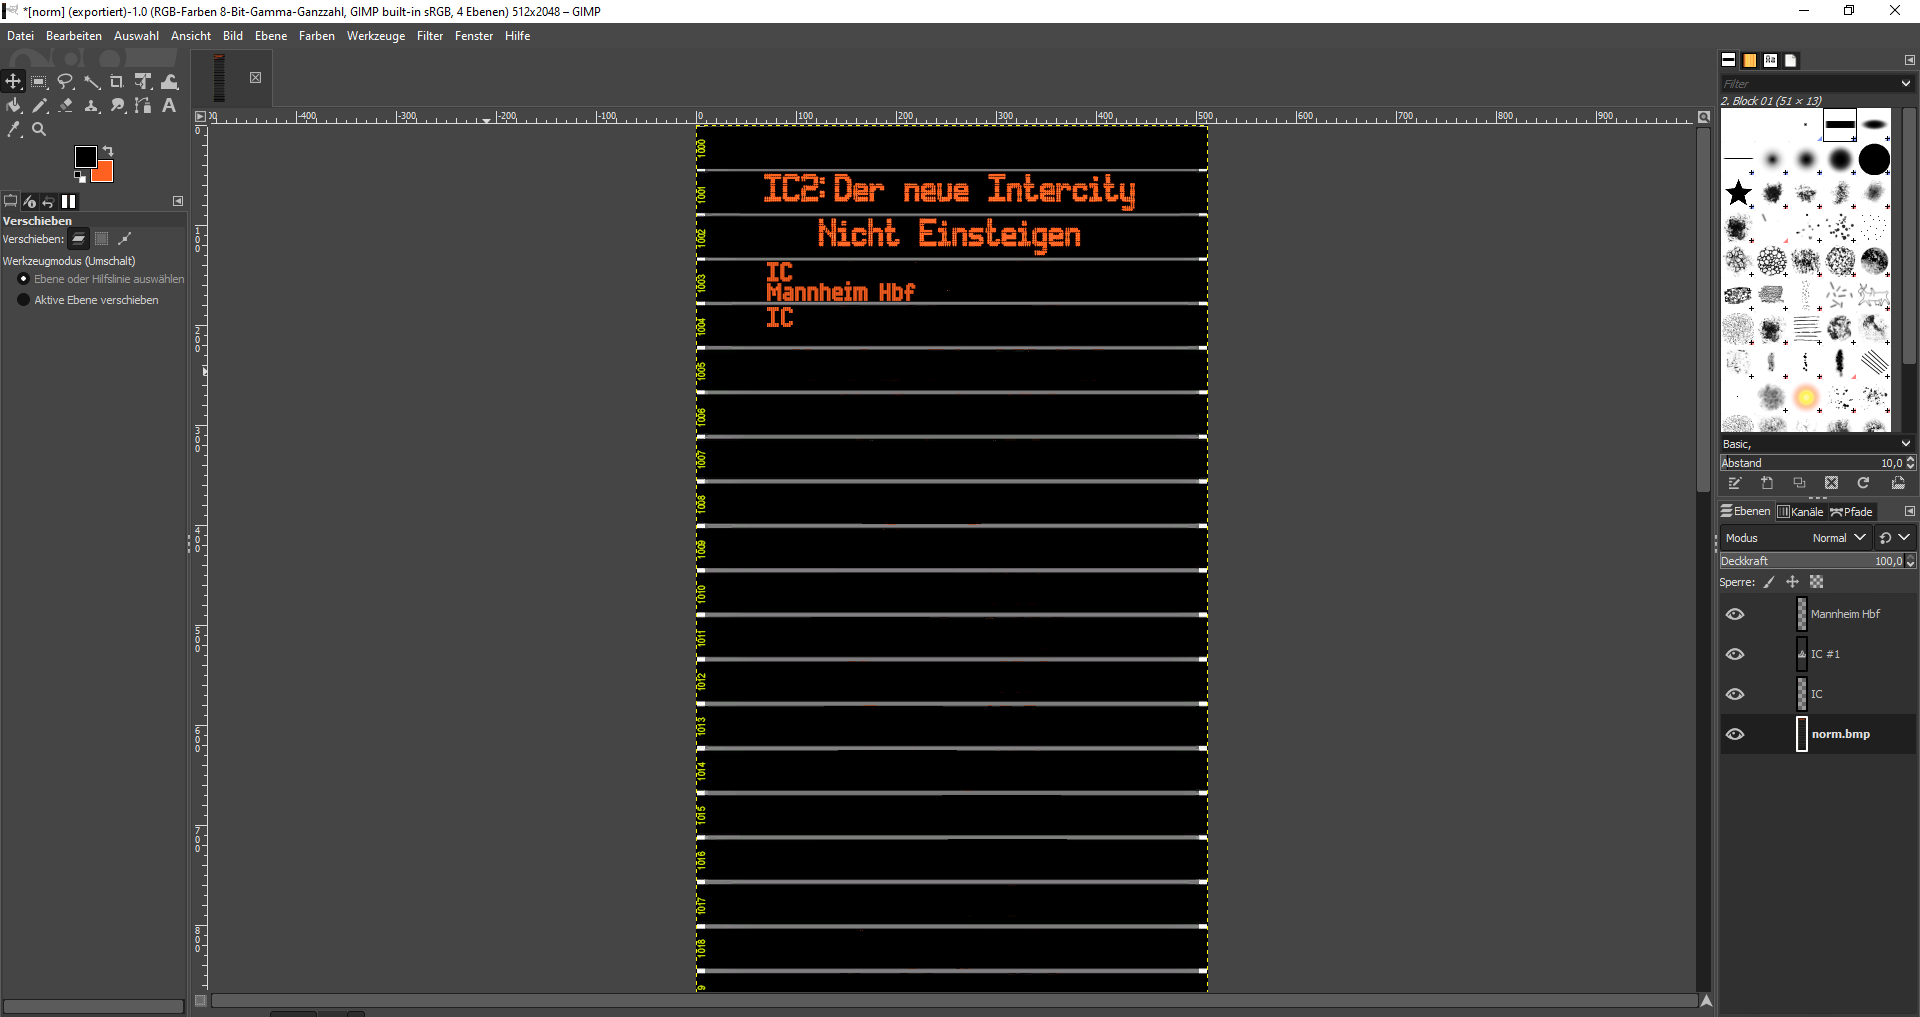Choose 'Aktive Ebene verschieben' radio option
The image size is (1920, 1017).
click(24, 300)
